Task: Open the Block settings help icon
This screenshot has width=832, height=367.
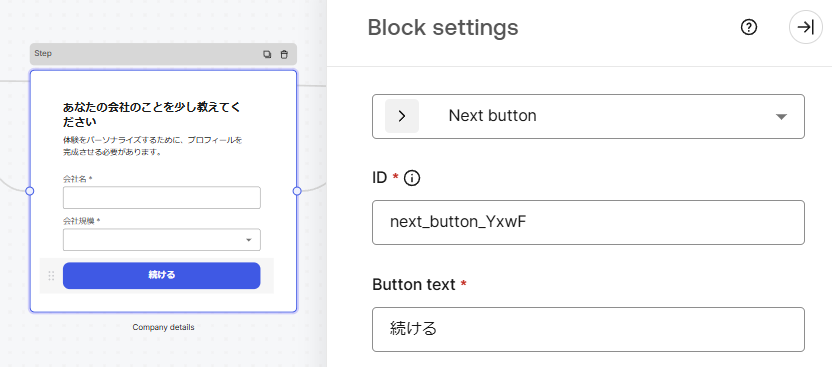Action: point(749,27)
